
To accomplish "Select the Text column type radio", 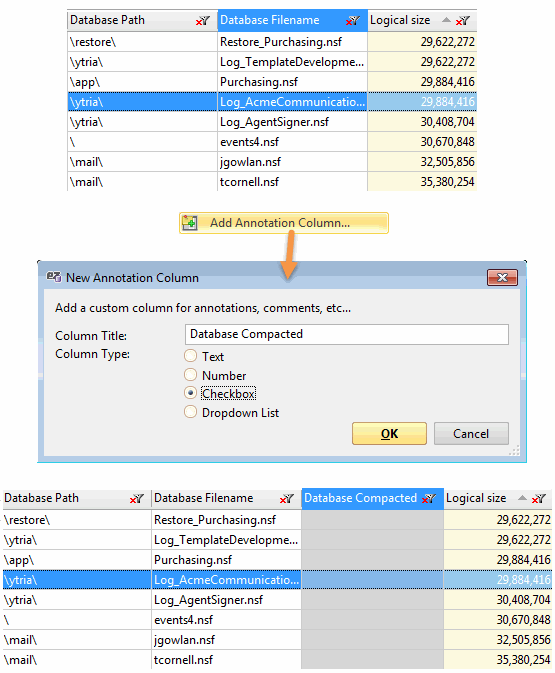I will [x=190, y=356].
